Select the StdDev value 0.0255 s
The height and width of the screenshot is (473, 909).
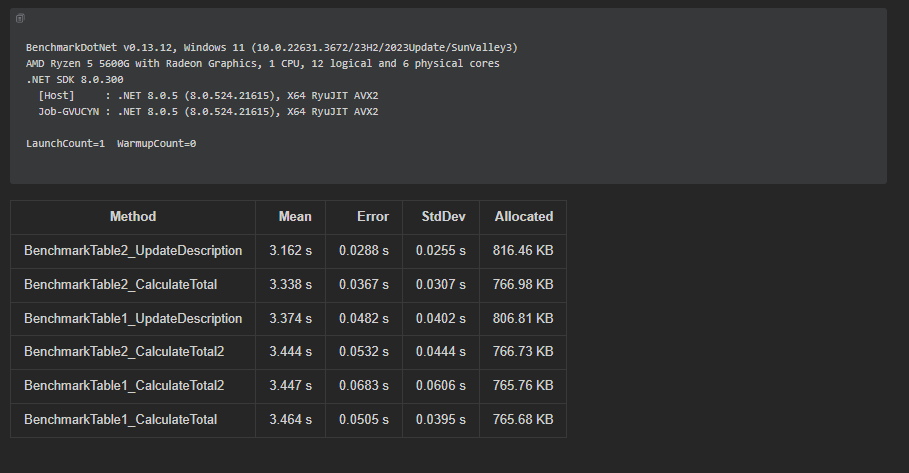pyautogui.click(x=441, y=251)
